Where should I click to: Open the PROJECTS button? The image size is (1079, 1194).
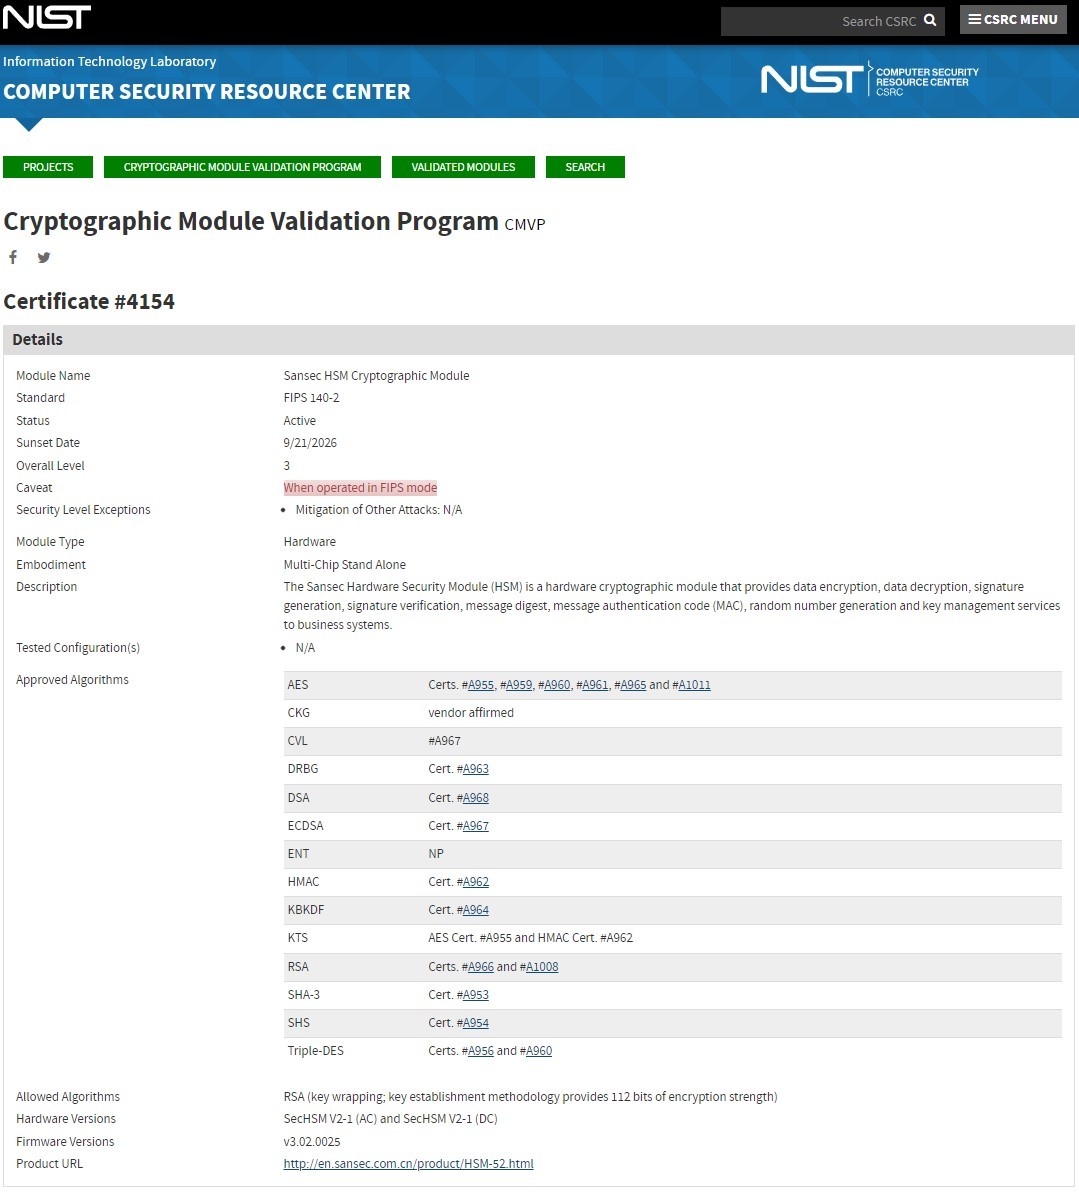pos(48,167)
